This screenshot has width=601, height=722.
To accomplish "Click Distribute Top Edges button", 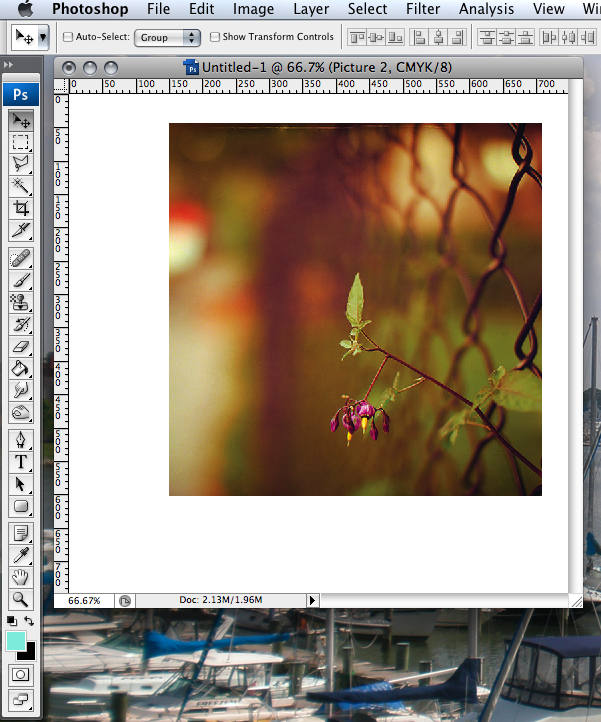I will [x=487, y=37].
